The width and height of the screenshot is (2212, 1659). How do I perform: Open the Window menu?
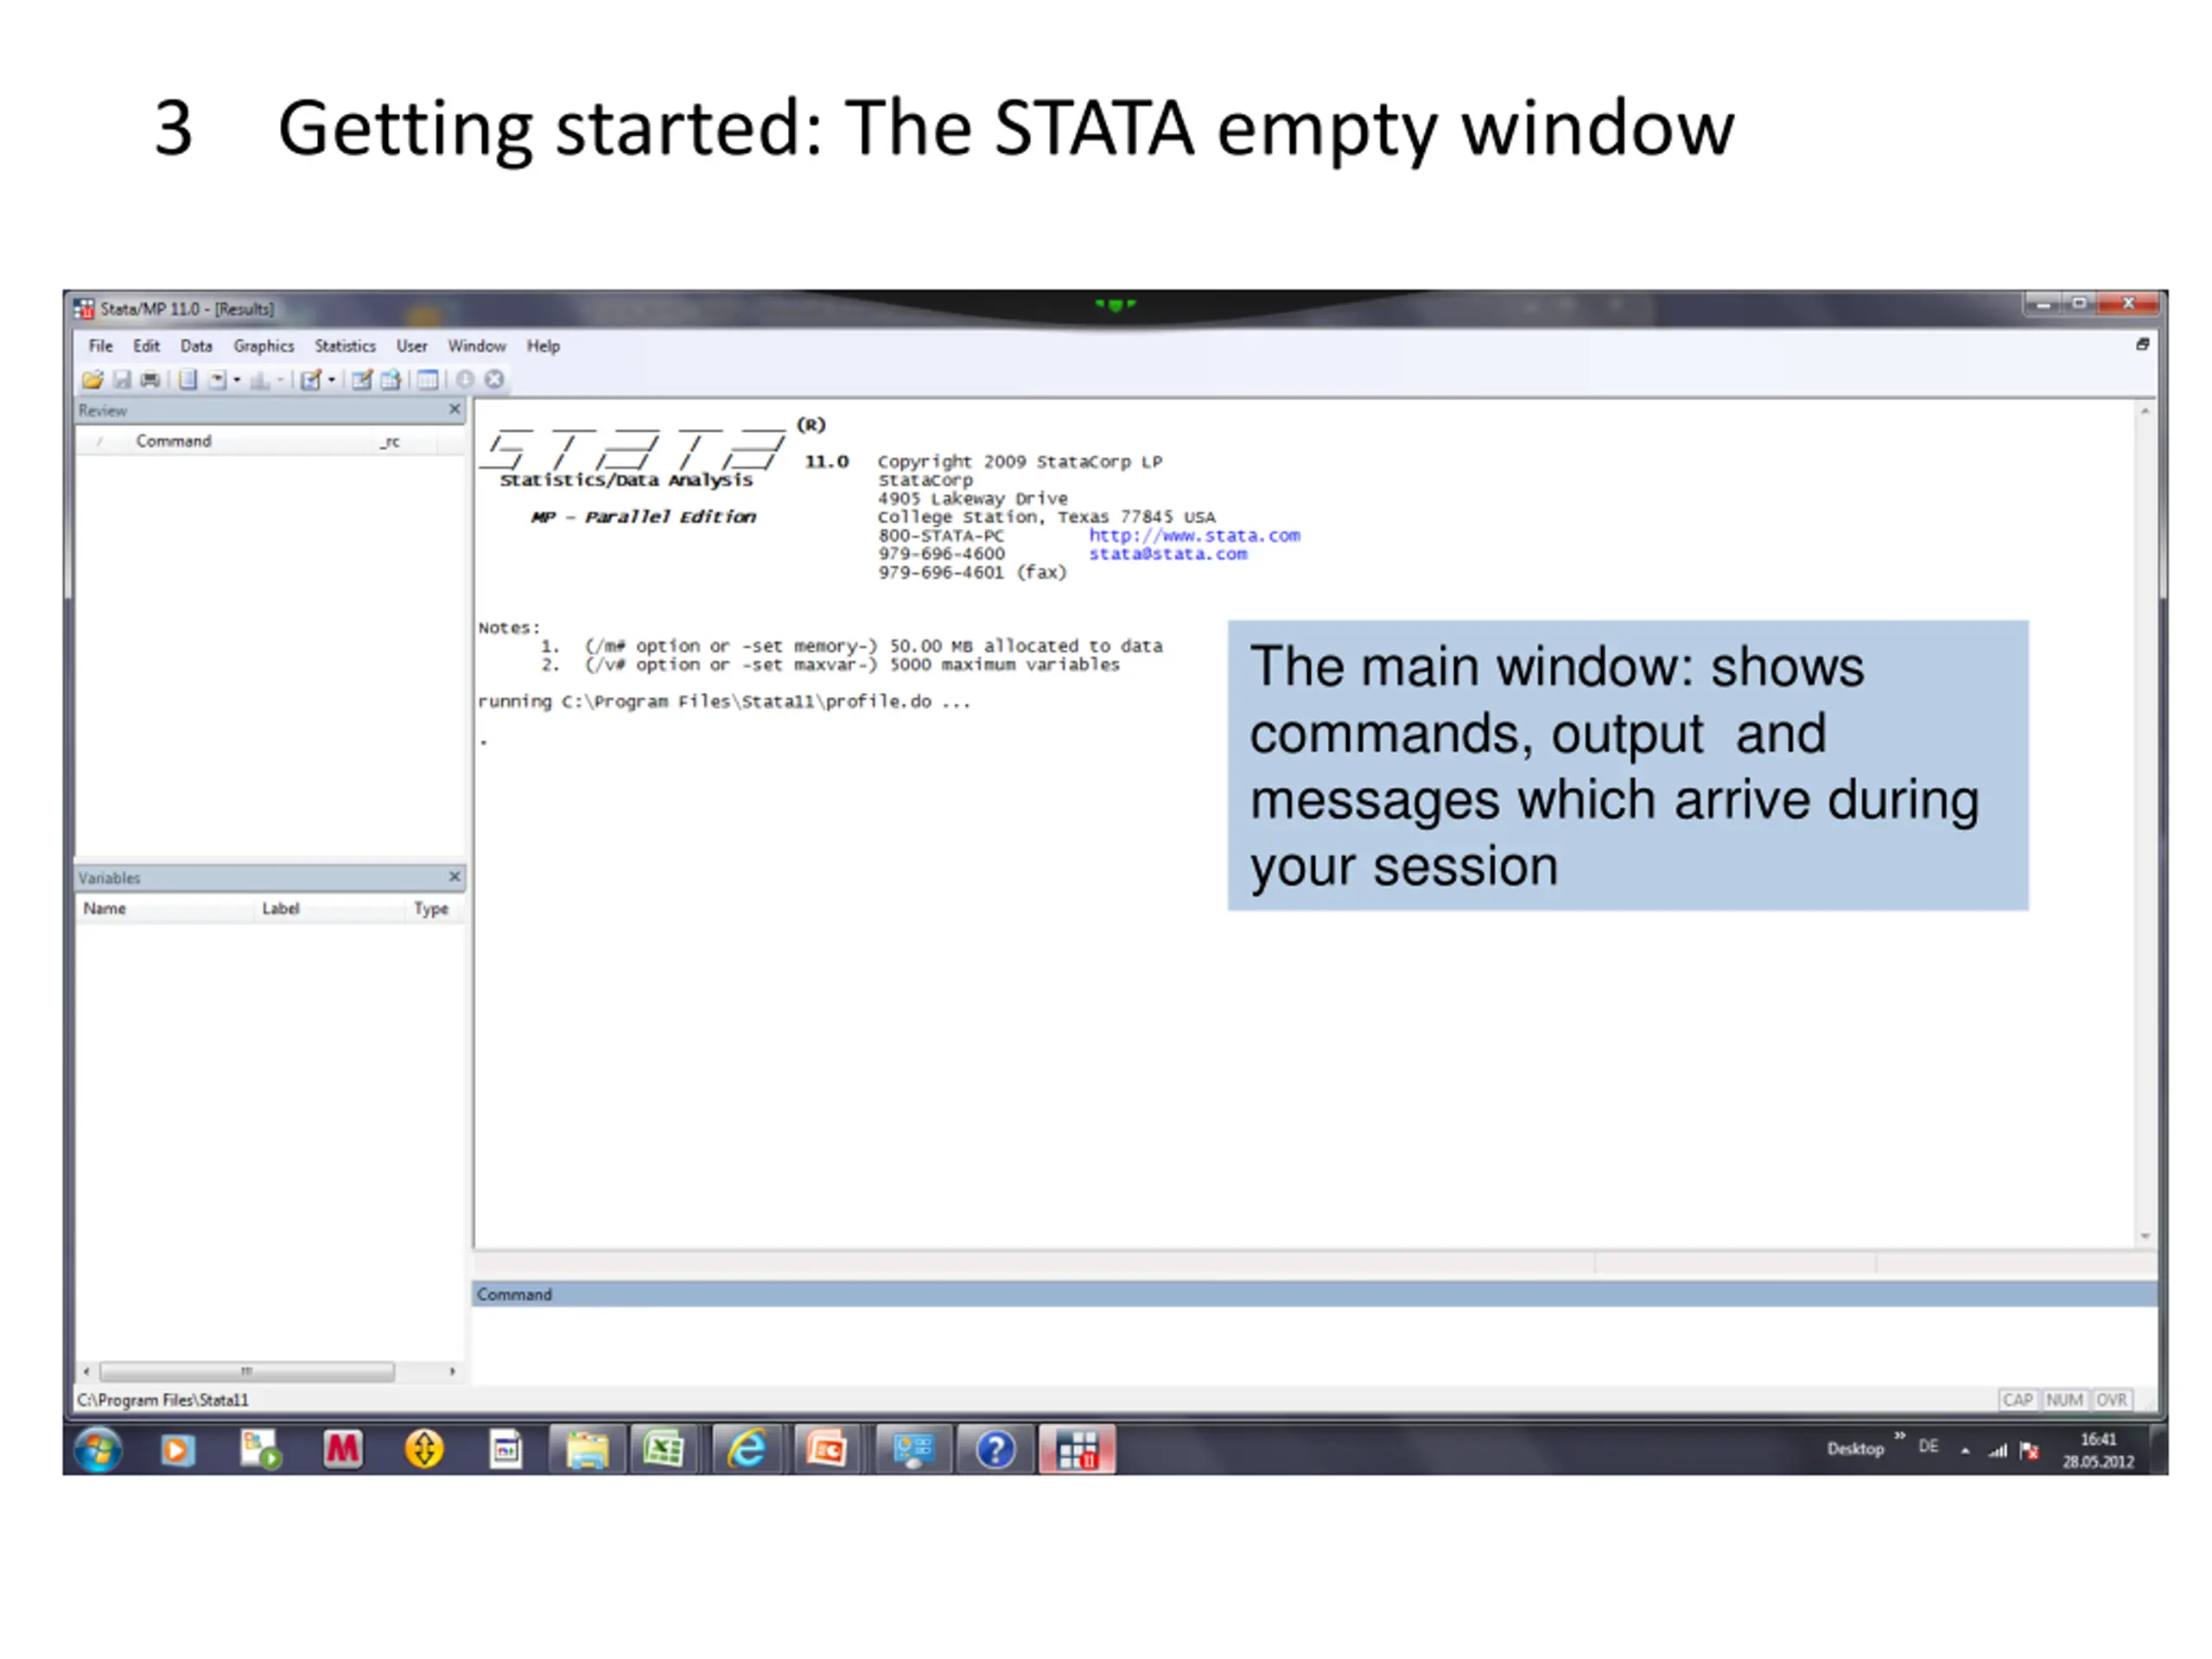pos(477,346)
